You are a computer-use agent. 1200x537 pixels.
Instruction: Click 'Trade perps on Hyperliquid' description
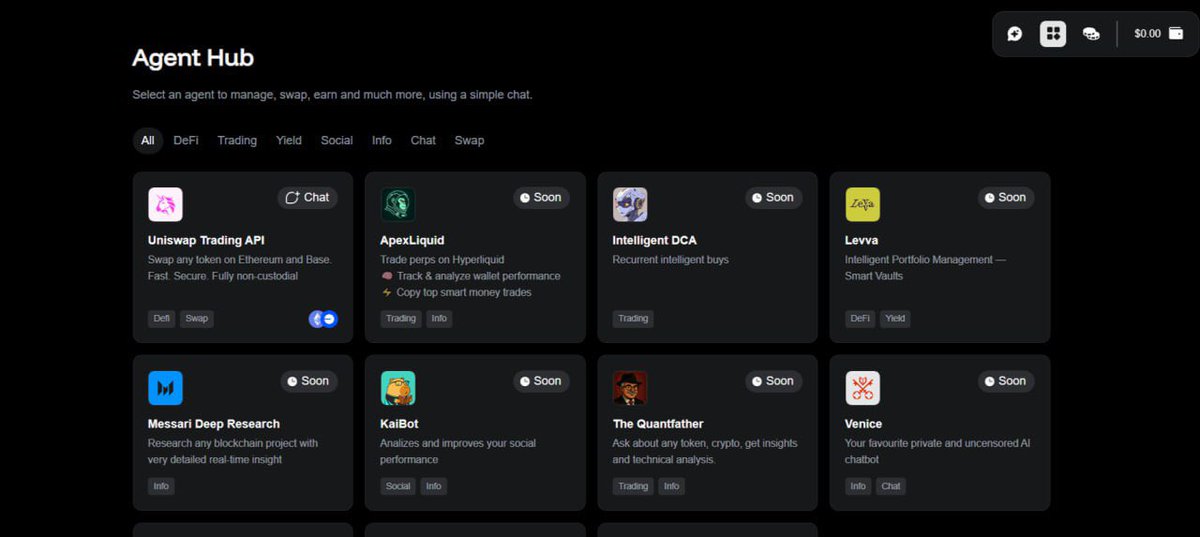pos(442,260)
